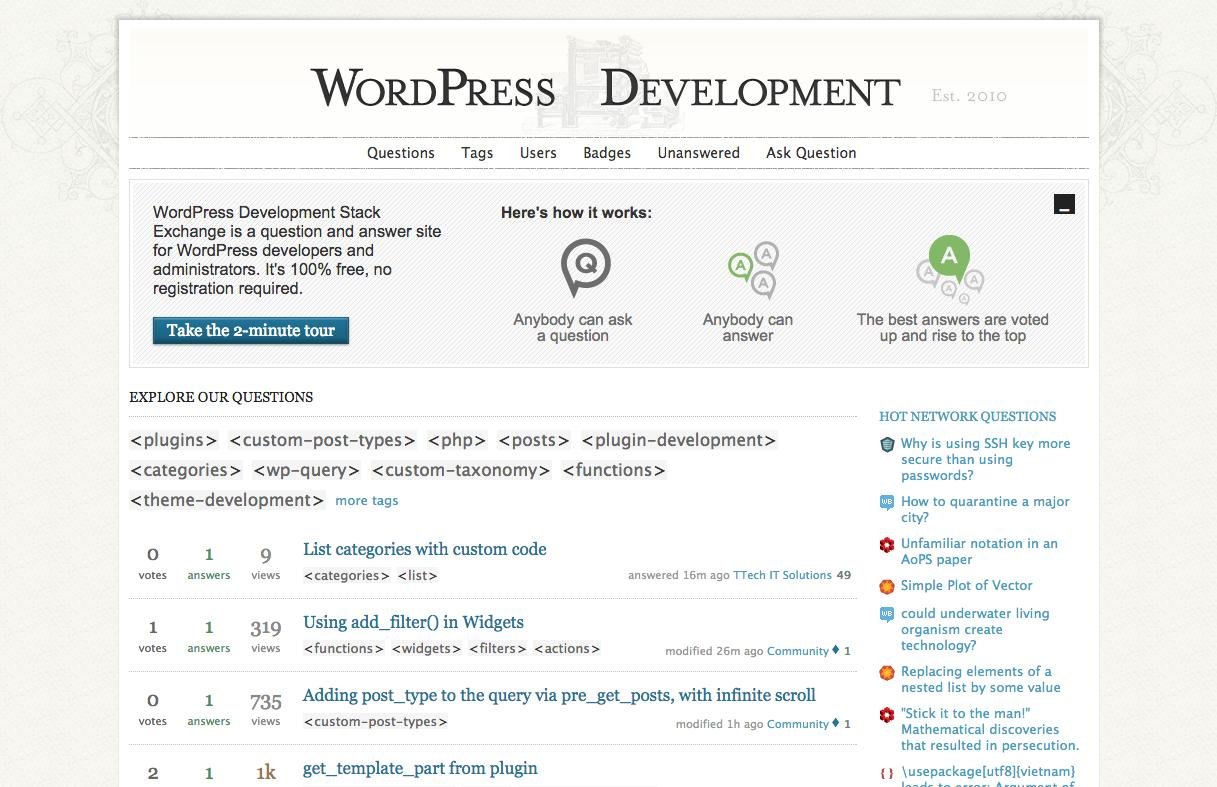1217x787 pixels.
Task: Select the 'theme-development' tag
Action: pyautogui.click(x=227, y=500)
